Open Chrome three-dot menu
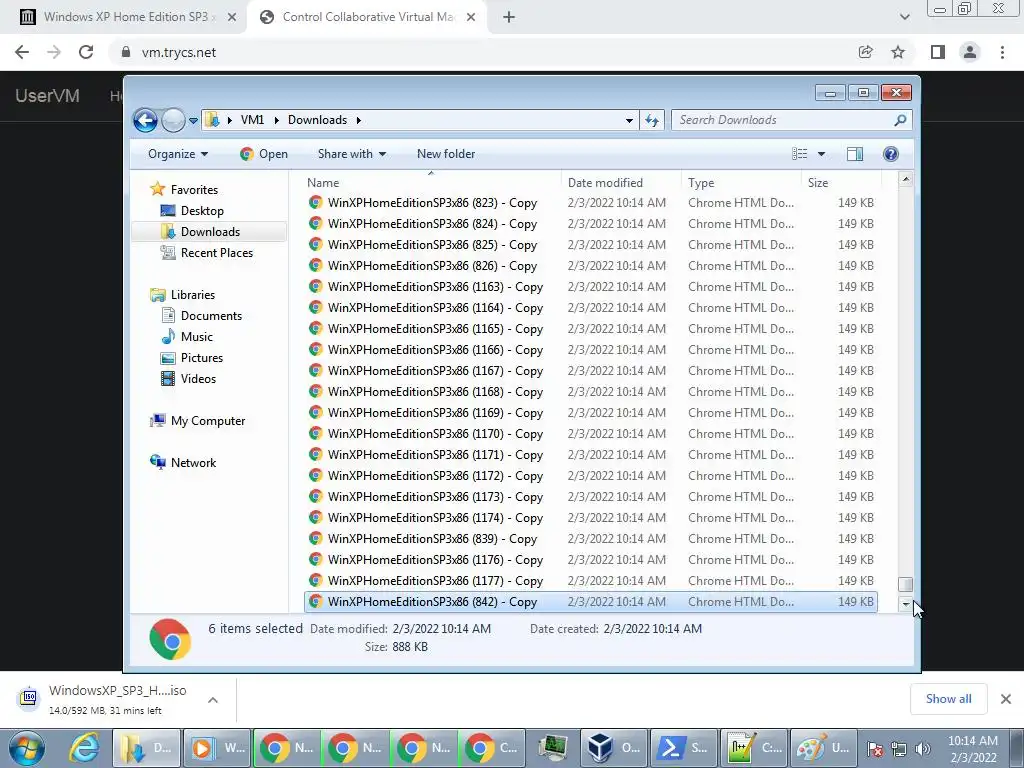This screenshot has width=1024, height=768. point(1002,52)
